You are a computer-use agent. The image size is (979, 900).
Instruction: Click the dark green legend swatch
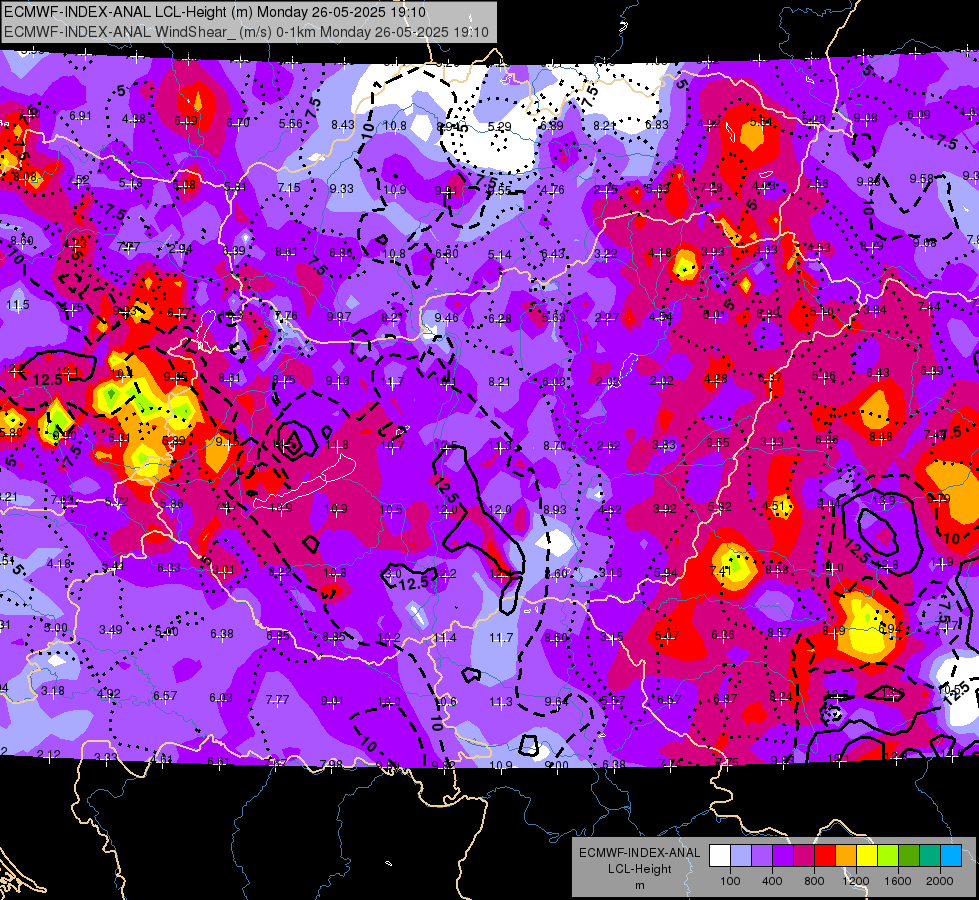[x=908, y=856]
